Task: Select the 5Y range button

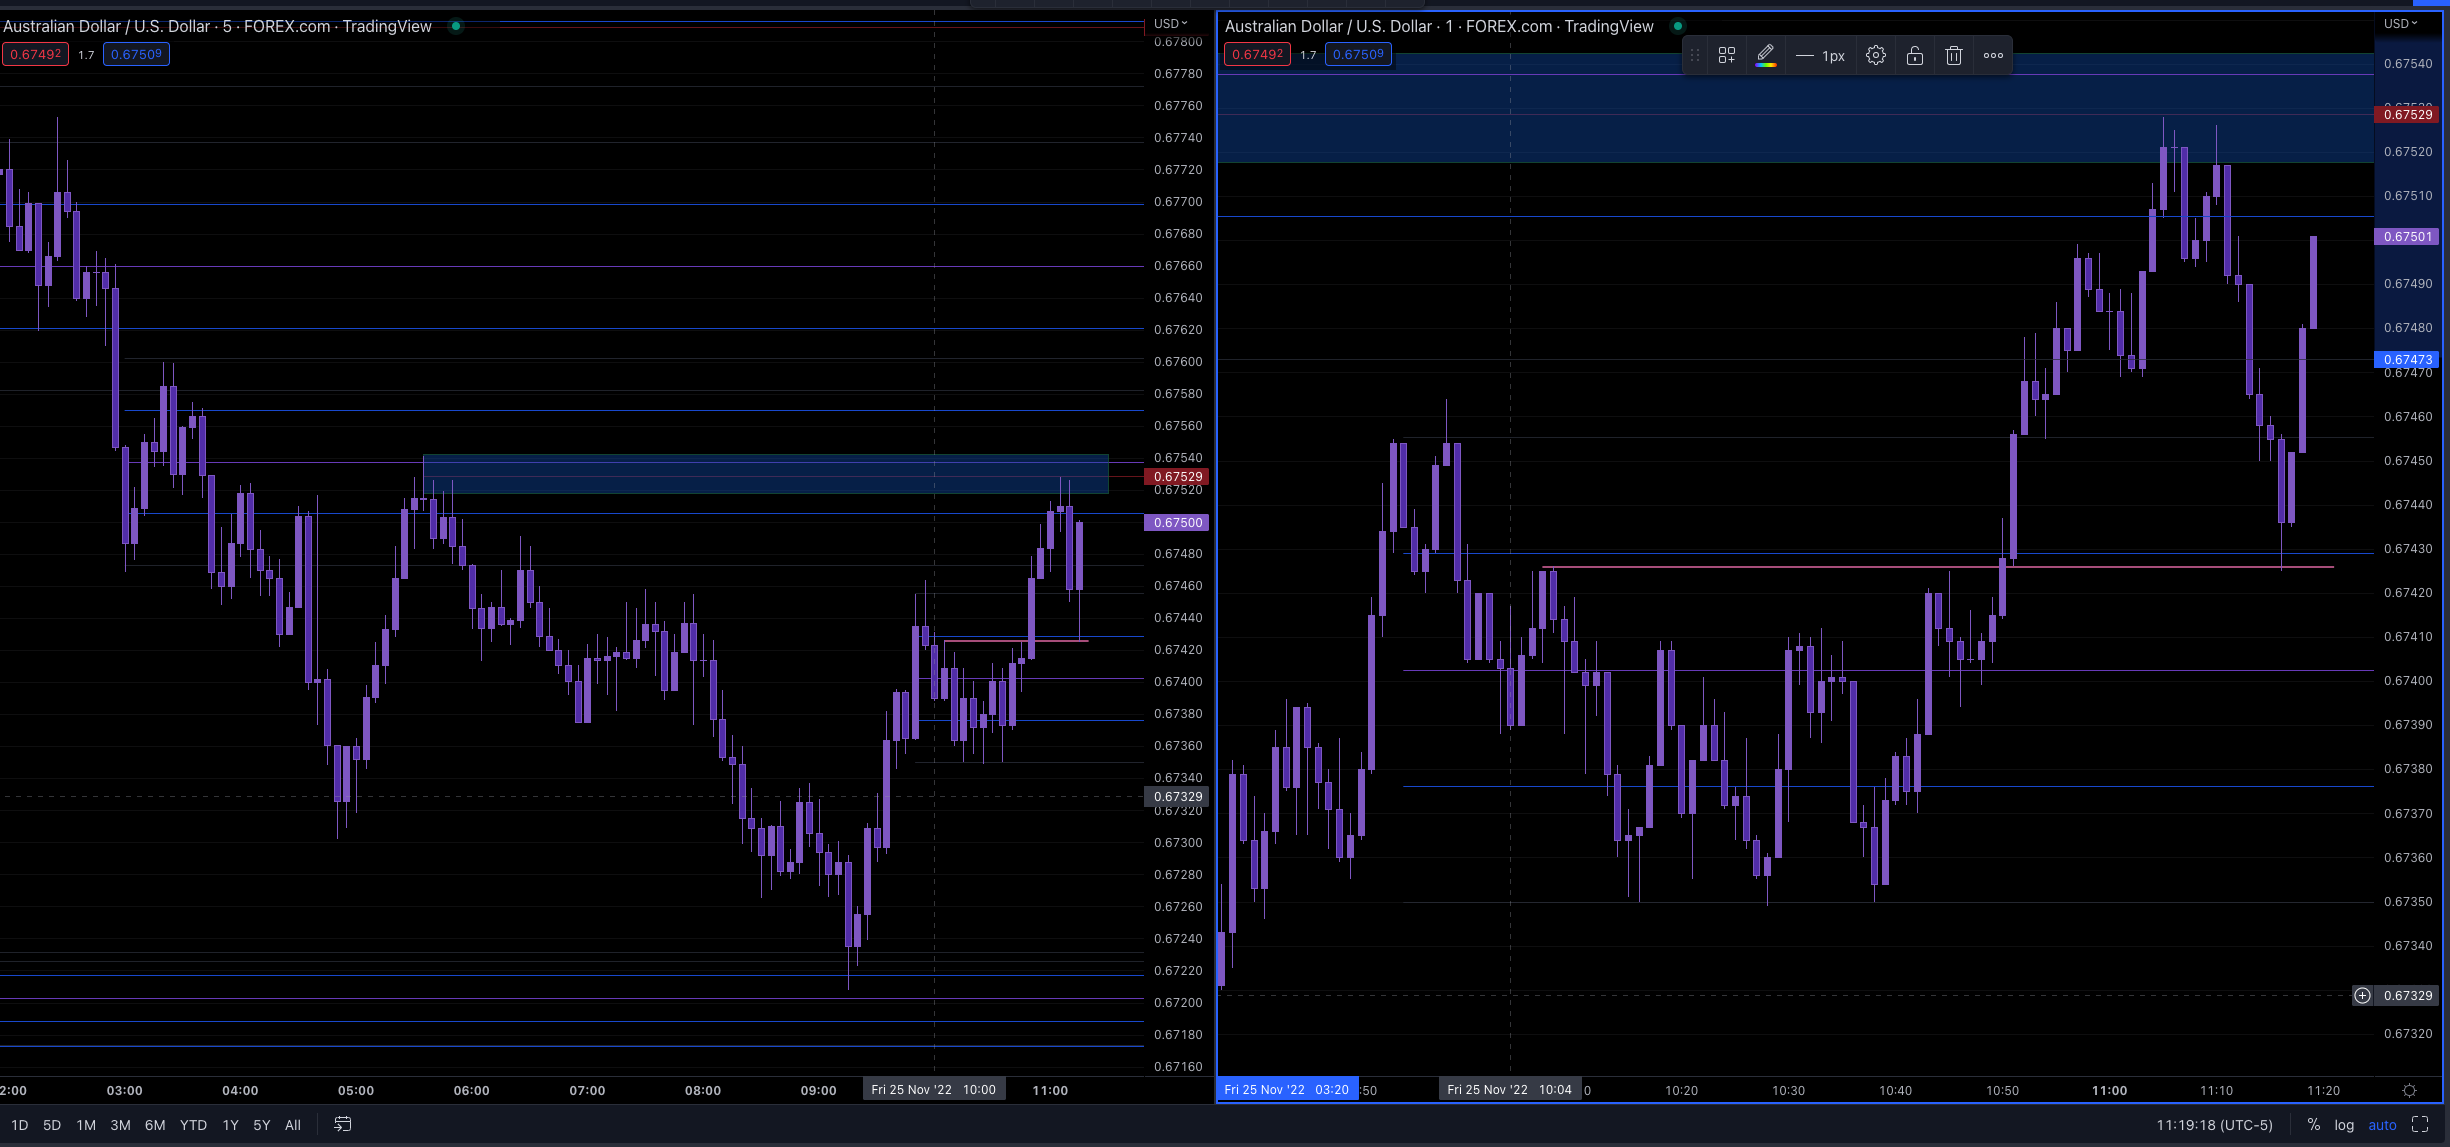Action: [261, 1124]
